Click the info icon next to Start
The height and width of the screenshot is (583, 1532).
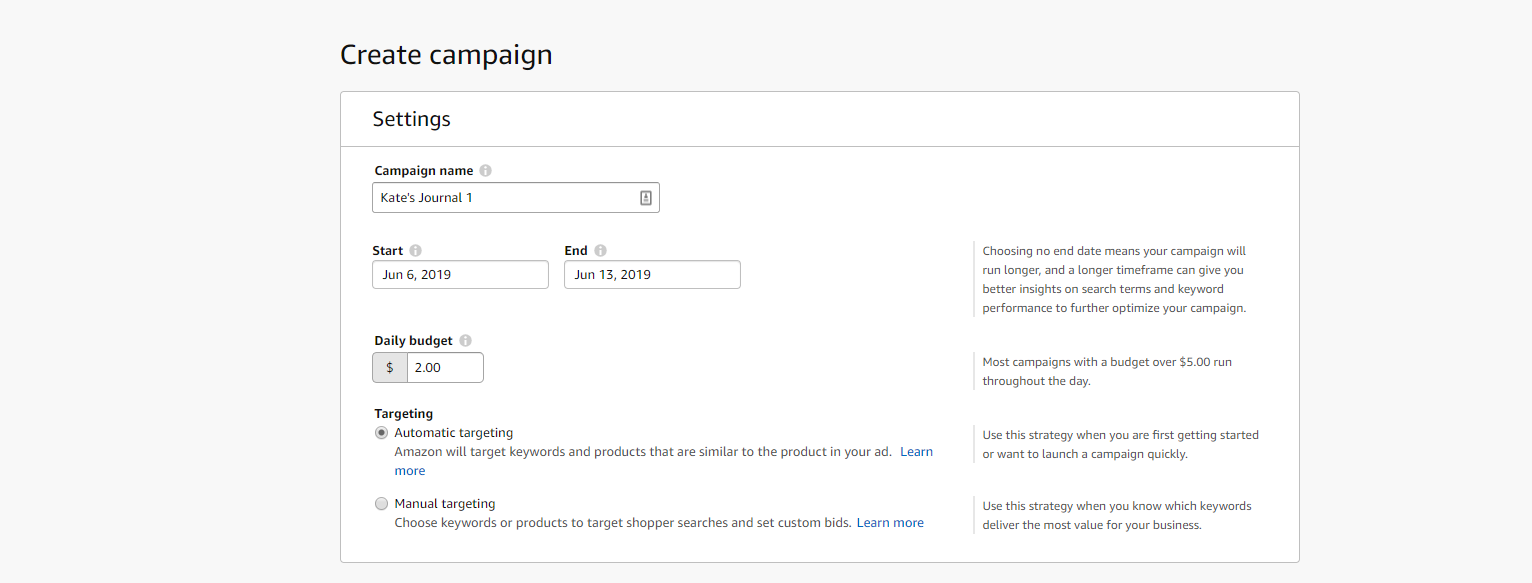[415, 251]
